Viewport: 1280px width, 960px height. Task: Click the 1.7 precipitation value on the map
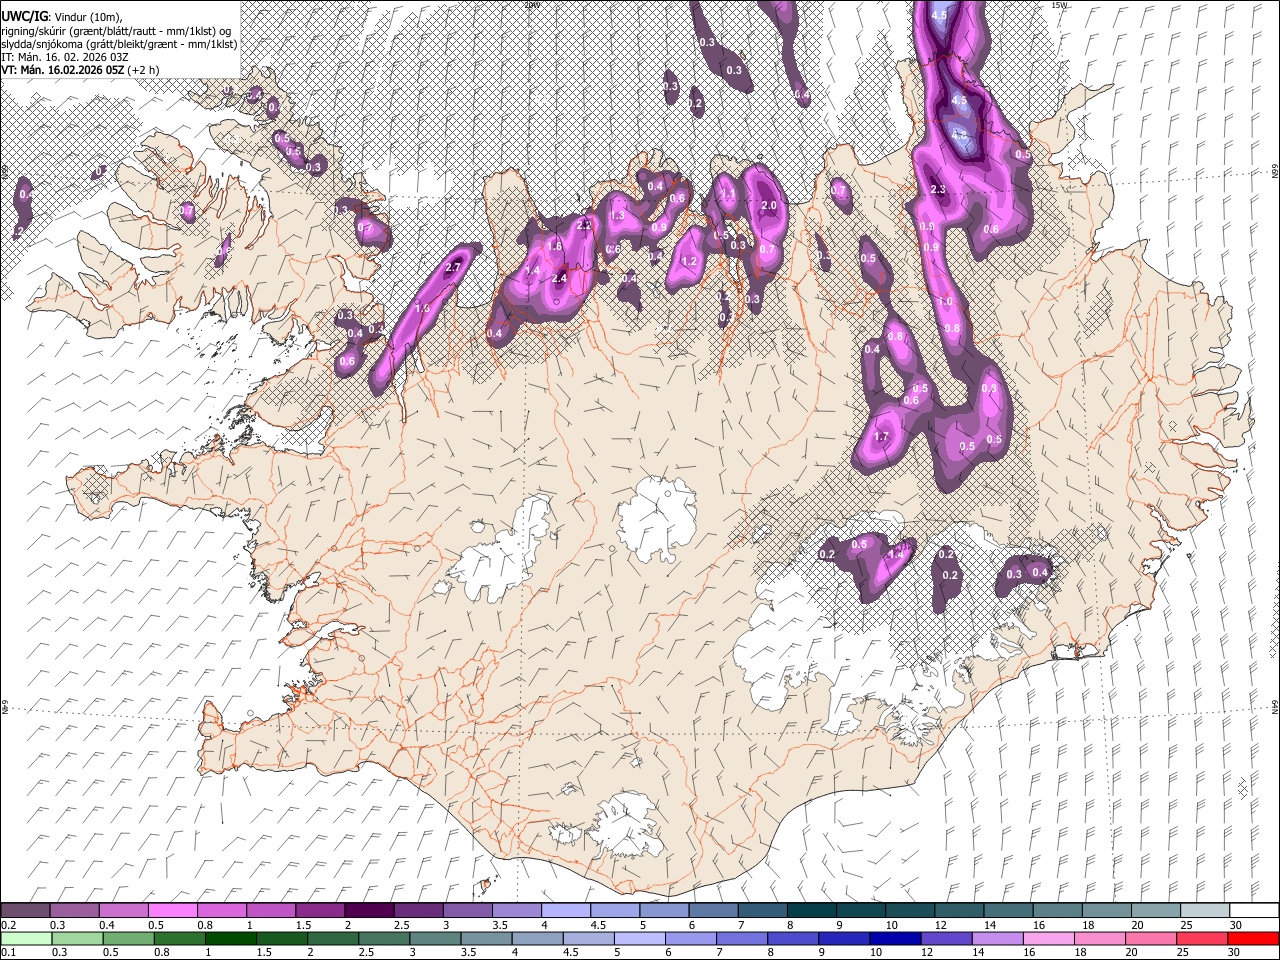881,437
